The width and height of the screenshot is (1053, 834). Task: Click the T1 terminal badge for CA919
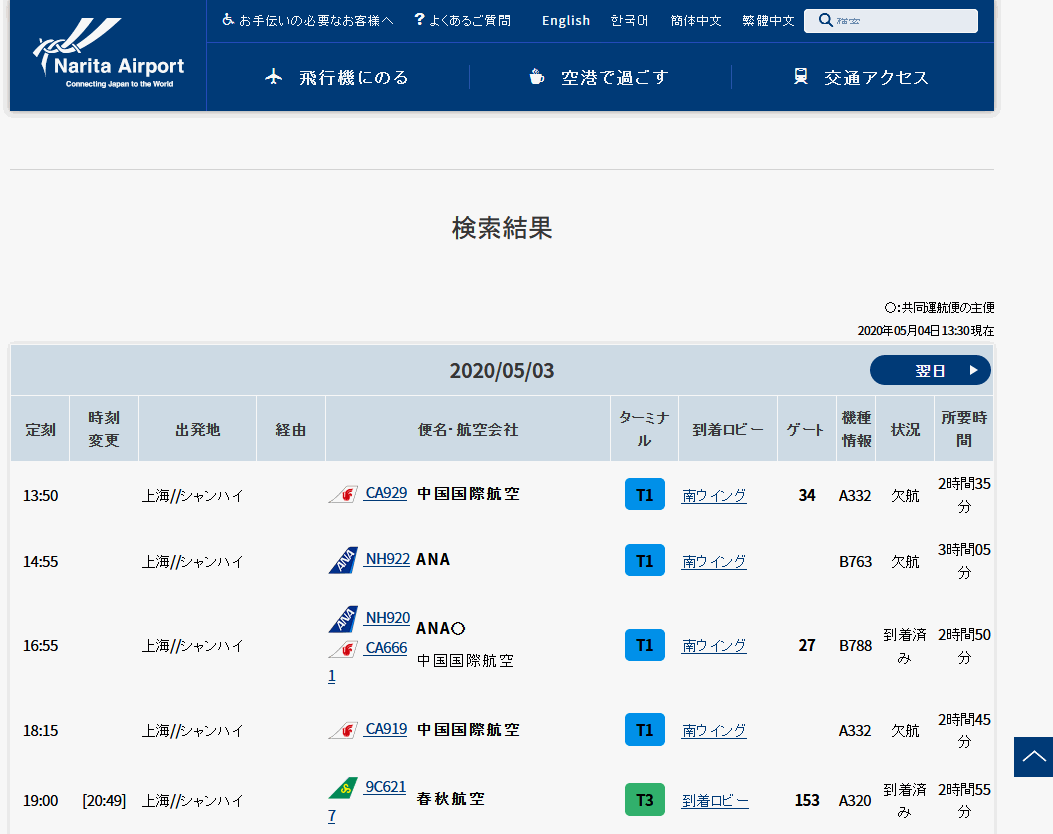(645, 729)
